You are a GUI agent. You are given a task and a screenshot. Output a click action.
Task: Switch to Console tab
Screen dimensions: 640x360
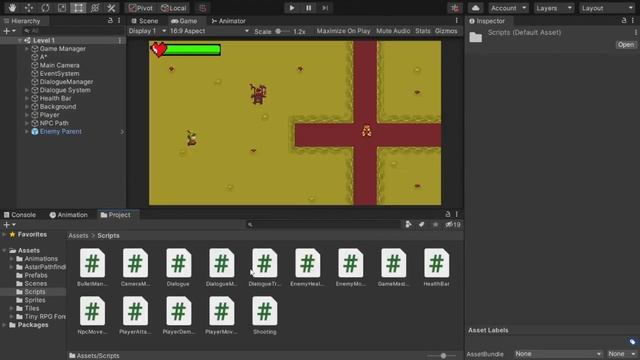tap(20, 215)
